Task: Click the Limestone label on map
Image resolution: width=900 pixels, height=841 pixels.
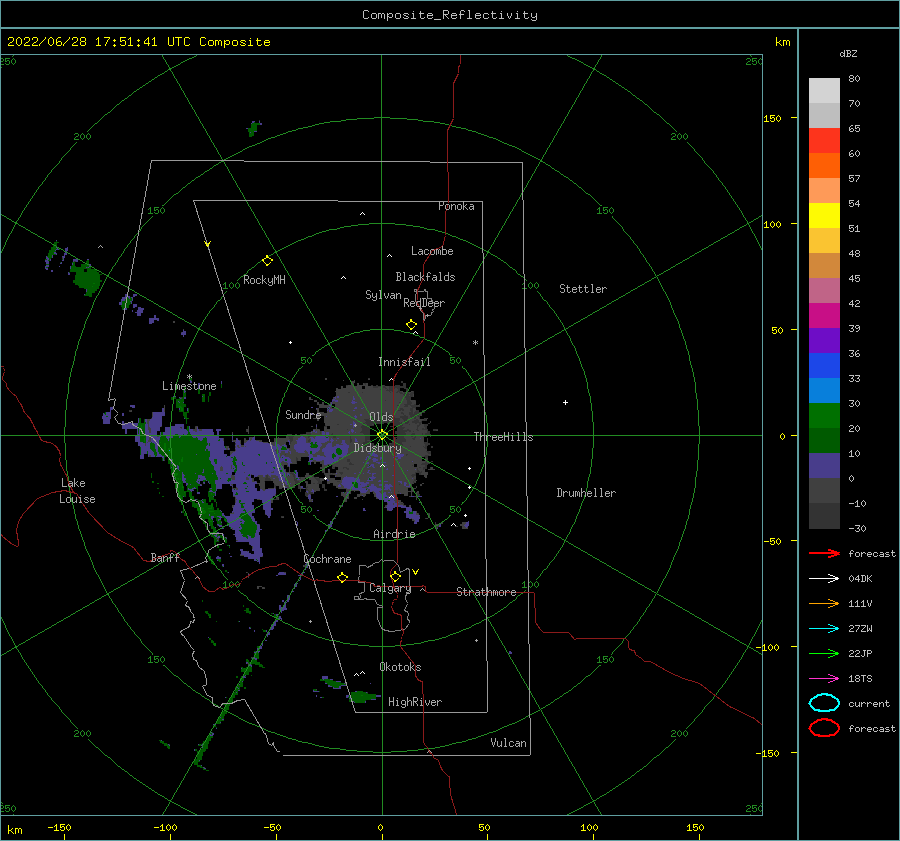Action: pos(189,386)
